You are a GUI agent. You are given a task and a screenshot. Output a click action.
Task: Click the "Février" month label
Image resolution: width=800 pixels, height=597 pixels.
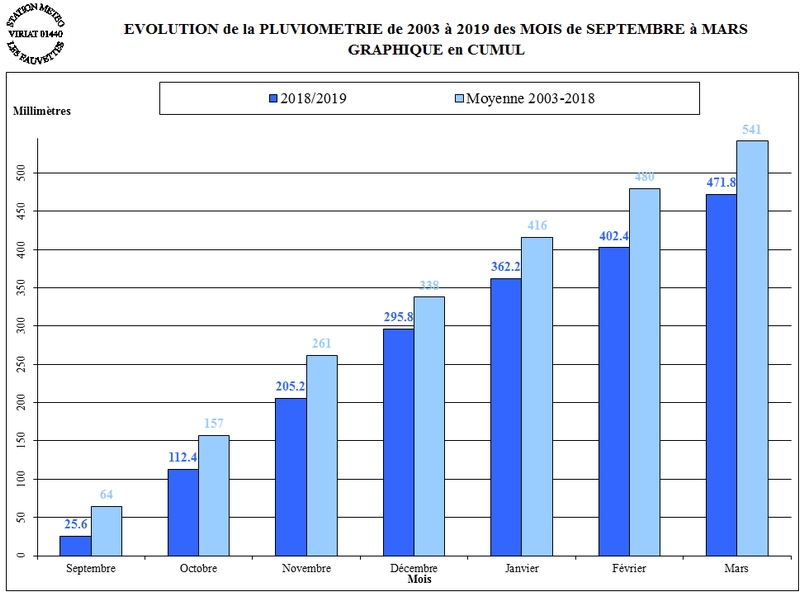tap(629, 568)
